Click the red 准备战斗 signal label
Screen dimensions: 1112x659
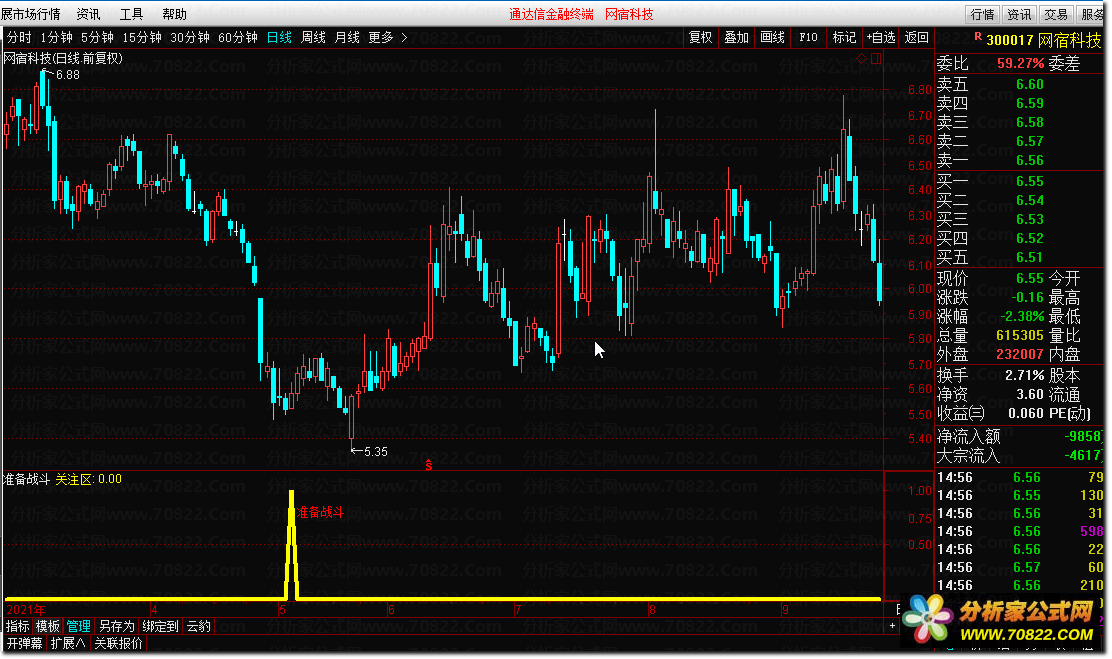pyautogui.click(x=321, y=512)
